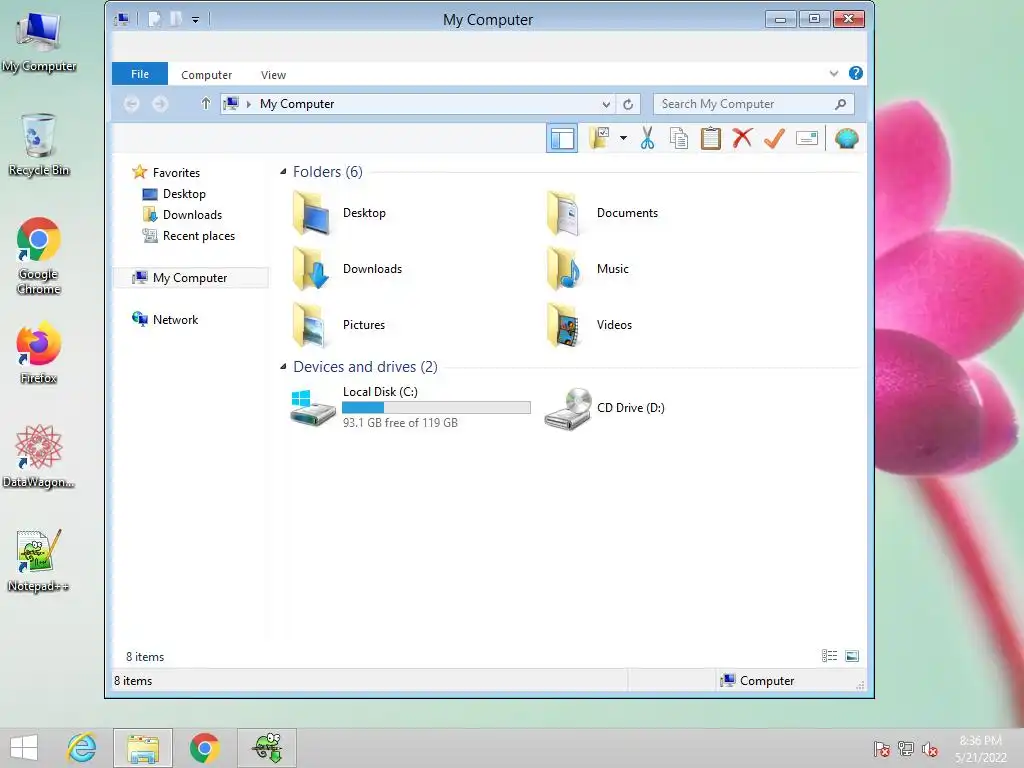1024x768 pixels.
Task: Click the Action Center flag tray icon
Action: tap(882, 749)
